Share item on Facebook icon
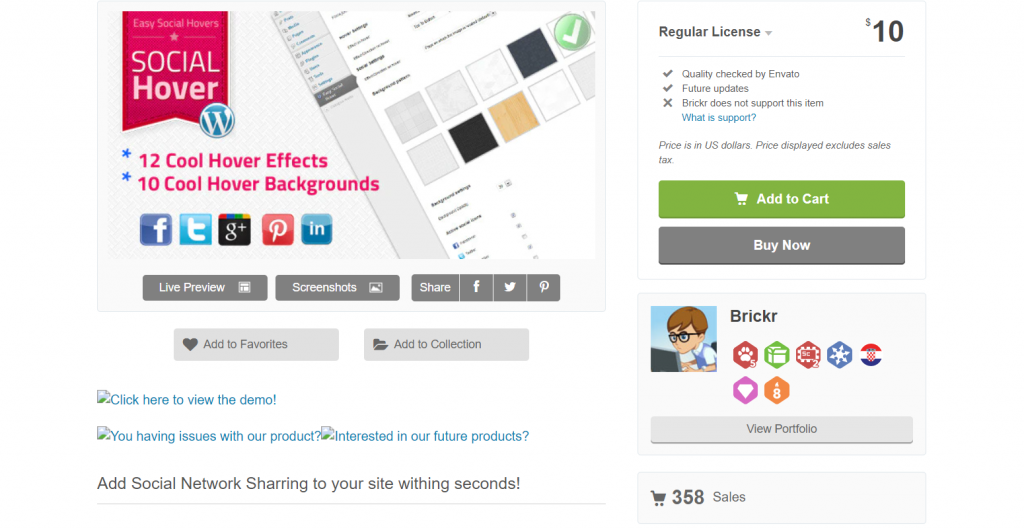The image size is (1024, 528). point(476,287)
